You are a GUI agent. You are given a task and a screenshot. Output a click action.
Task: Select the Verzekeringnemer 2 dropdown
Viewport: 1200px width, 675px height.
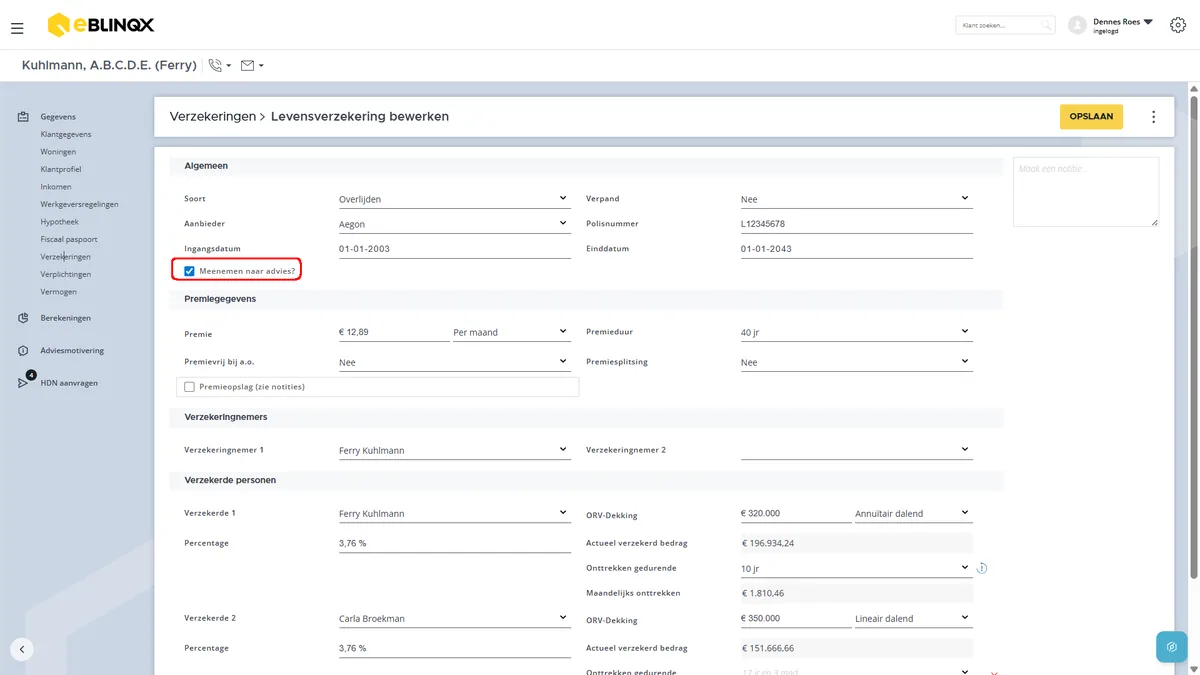pos(856,450)
